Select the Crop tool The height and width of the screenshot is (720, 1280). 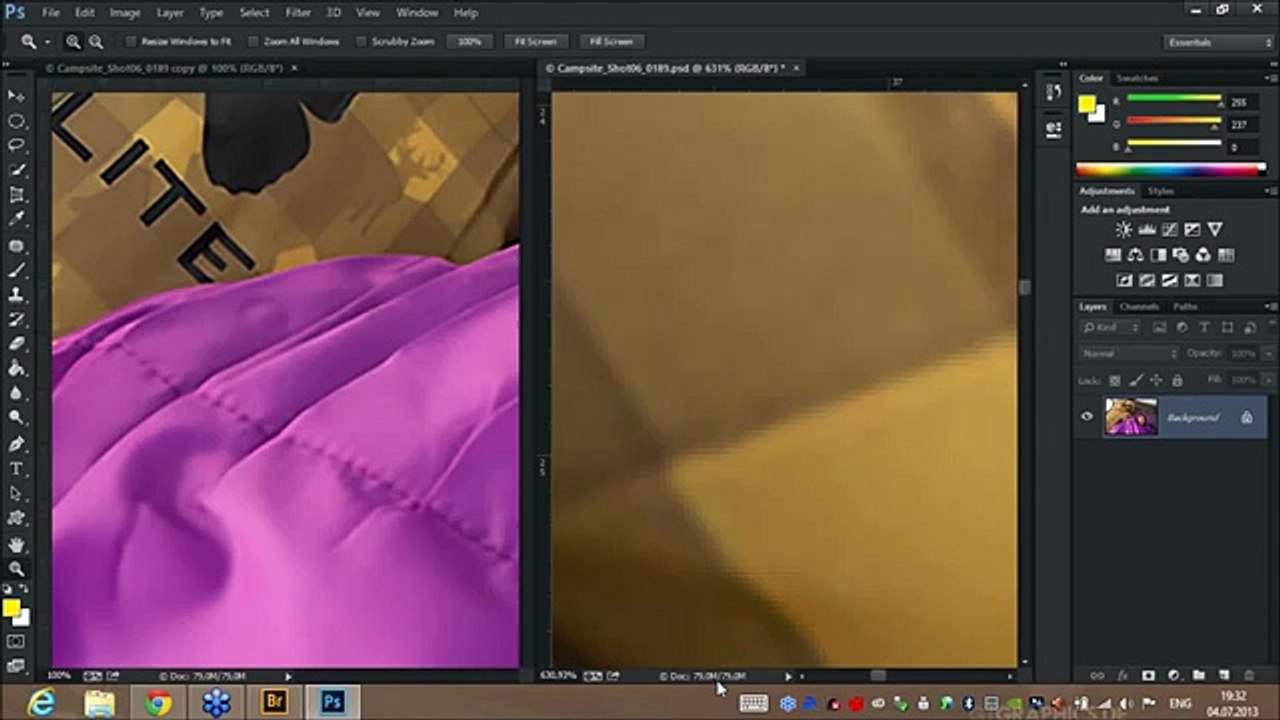[x=16, y=196]
